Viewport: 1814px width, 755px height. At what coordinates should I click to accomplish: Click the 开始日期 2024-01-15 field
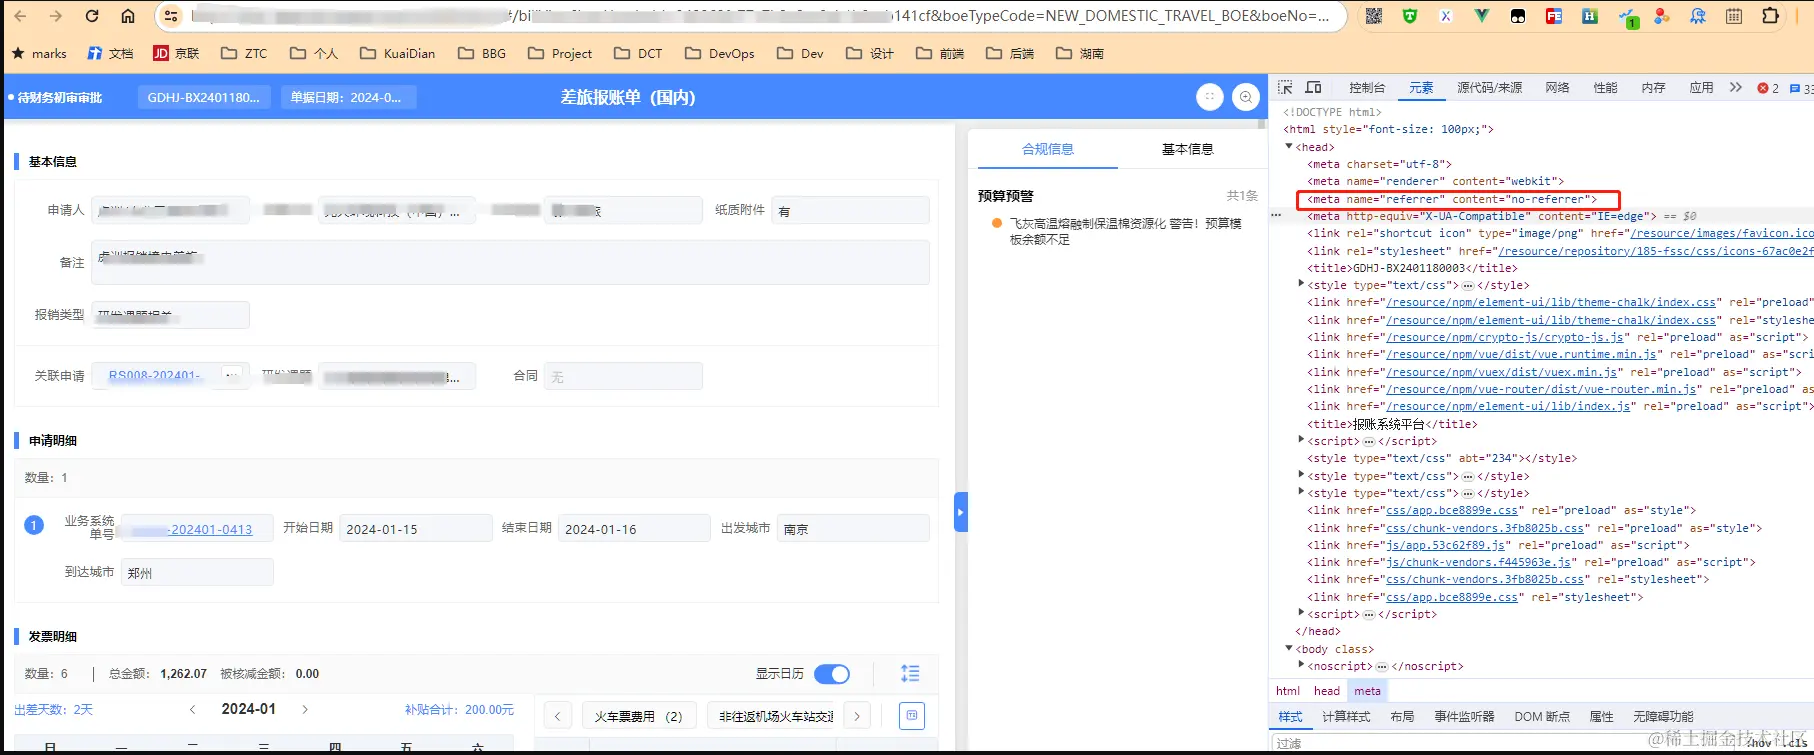(415, 529)
